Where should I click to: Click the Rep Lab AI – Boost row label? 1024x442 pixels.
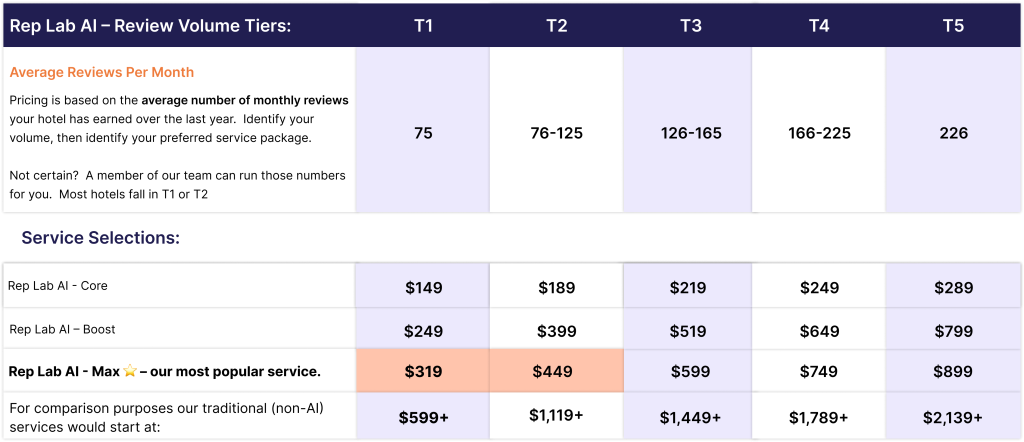[62, 329]
